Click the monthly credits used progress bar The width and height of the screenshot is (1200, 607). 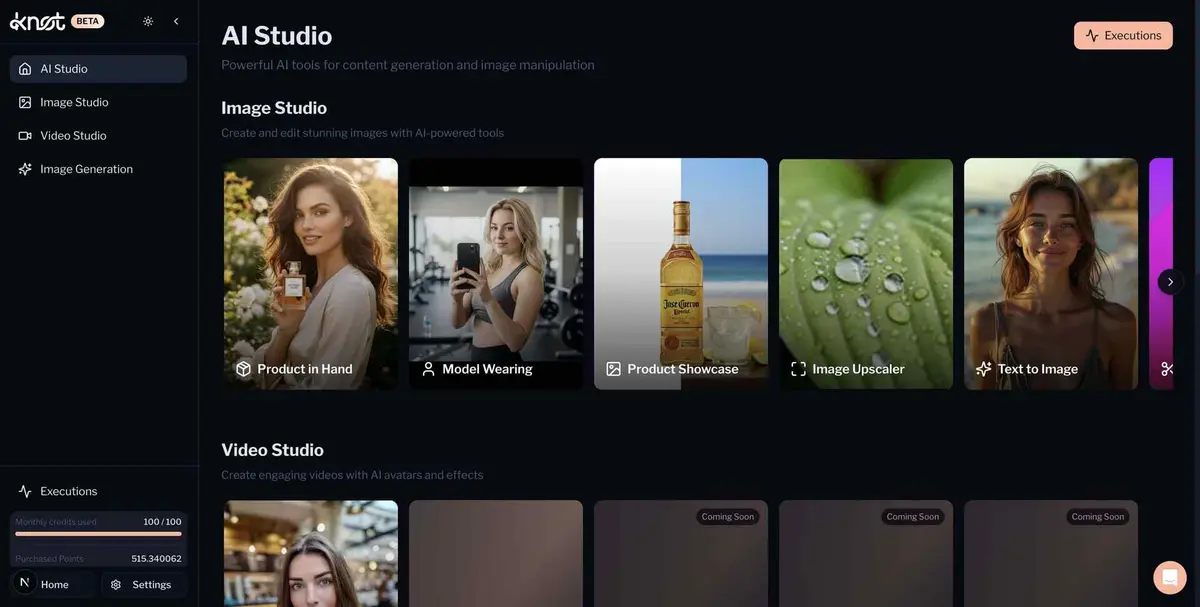tap(98, 534)
